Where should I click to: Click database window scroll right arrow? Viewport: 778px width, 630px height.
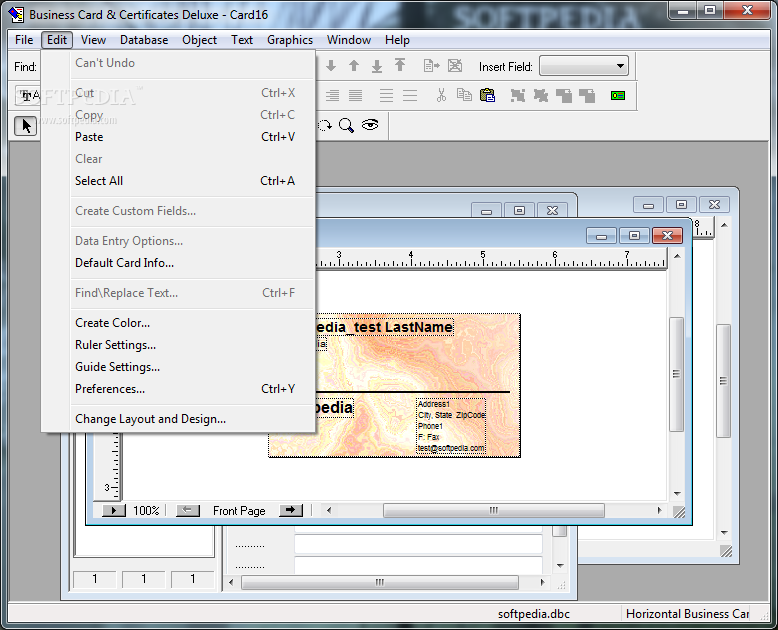[x=542, y=582]
